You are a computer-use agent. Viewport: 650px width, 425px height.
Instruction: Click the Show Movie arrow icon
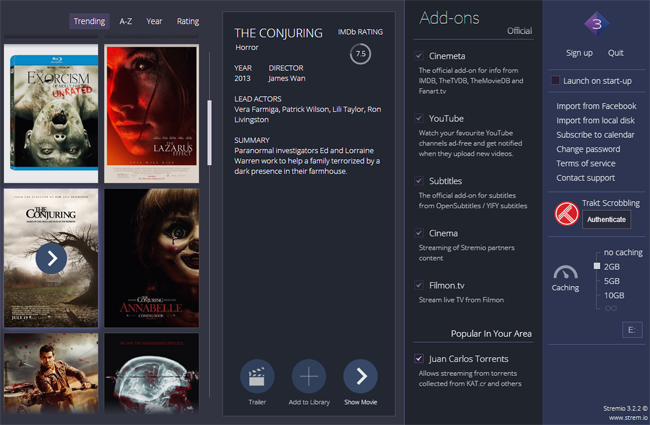click(x=360, y=376)
